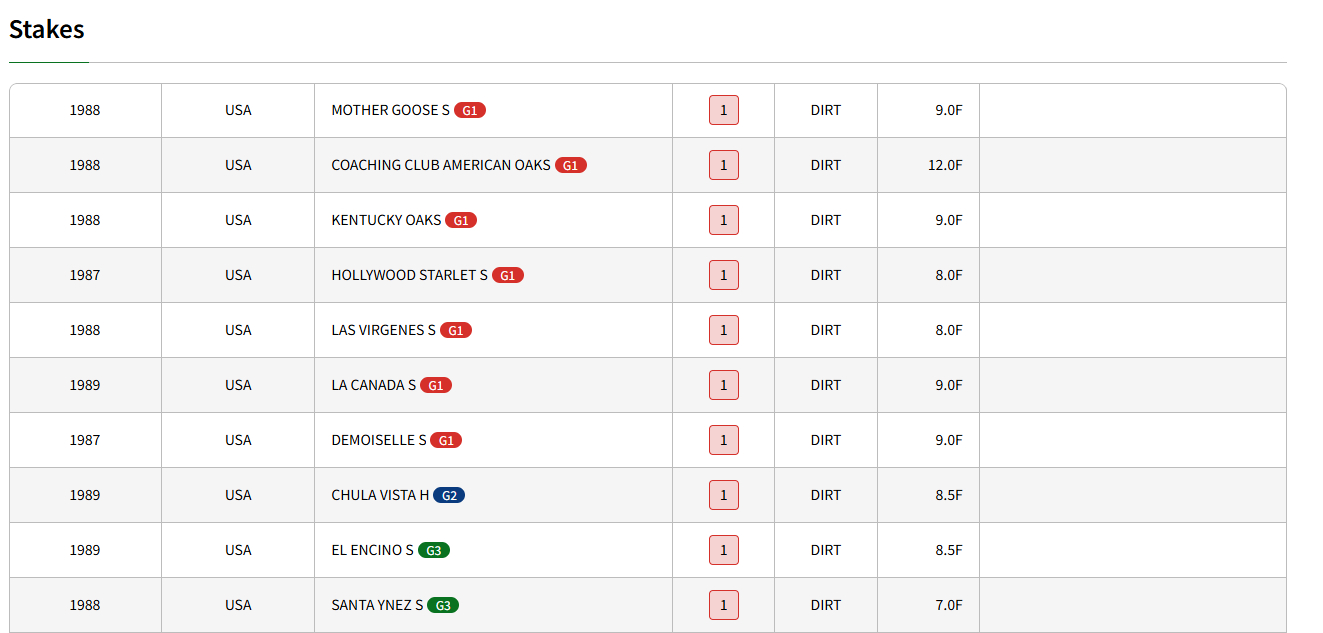Click the 9.0F distance in Kentucky Oaks row
This screenshot has height=633, width=1323.
tap(949, 220)
